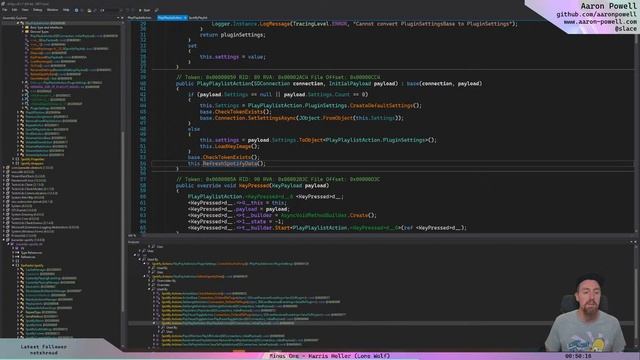Select the Overridden By row in Analyzer

tap(167, 281)
